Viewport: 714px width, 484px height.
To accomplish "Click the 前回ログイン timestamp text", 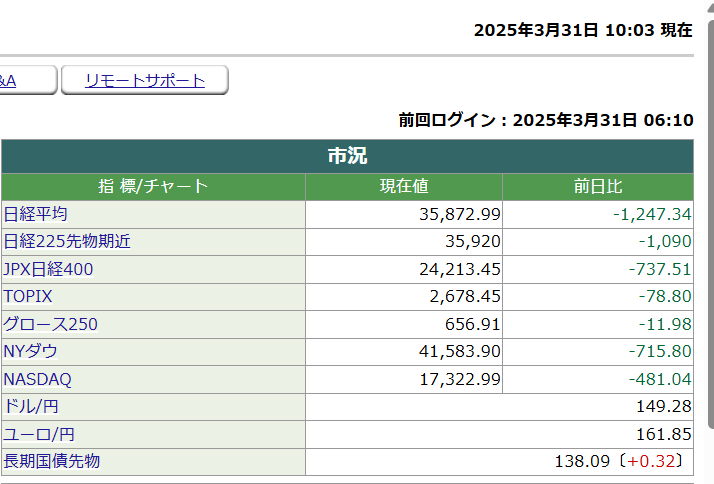I will click(546, 120).
